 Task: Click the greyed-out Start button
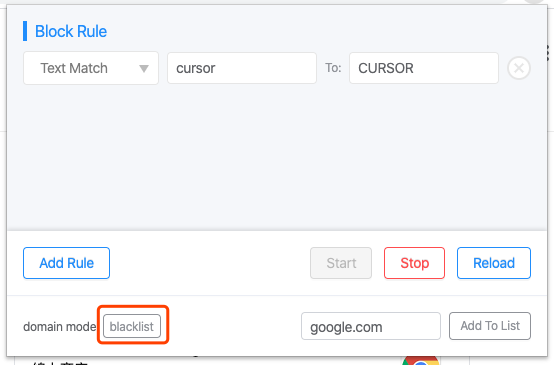(341, 263)
